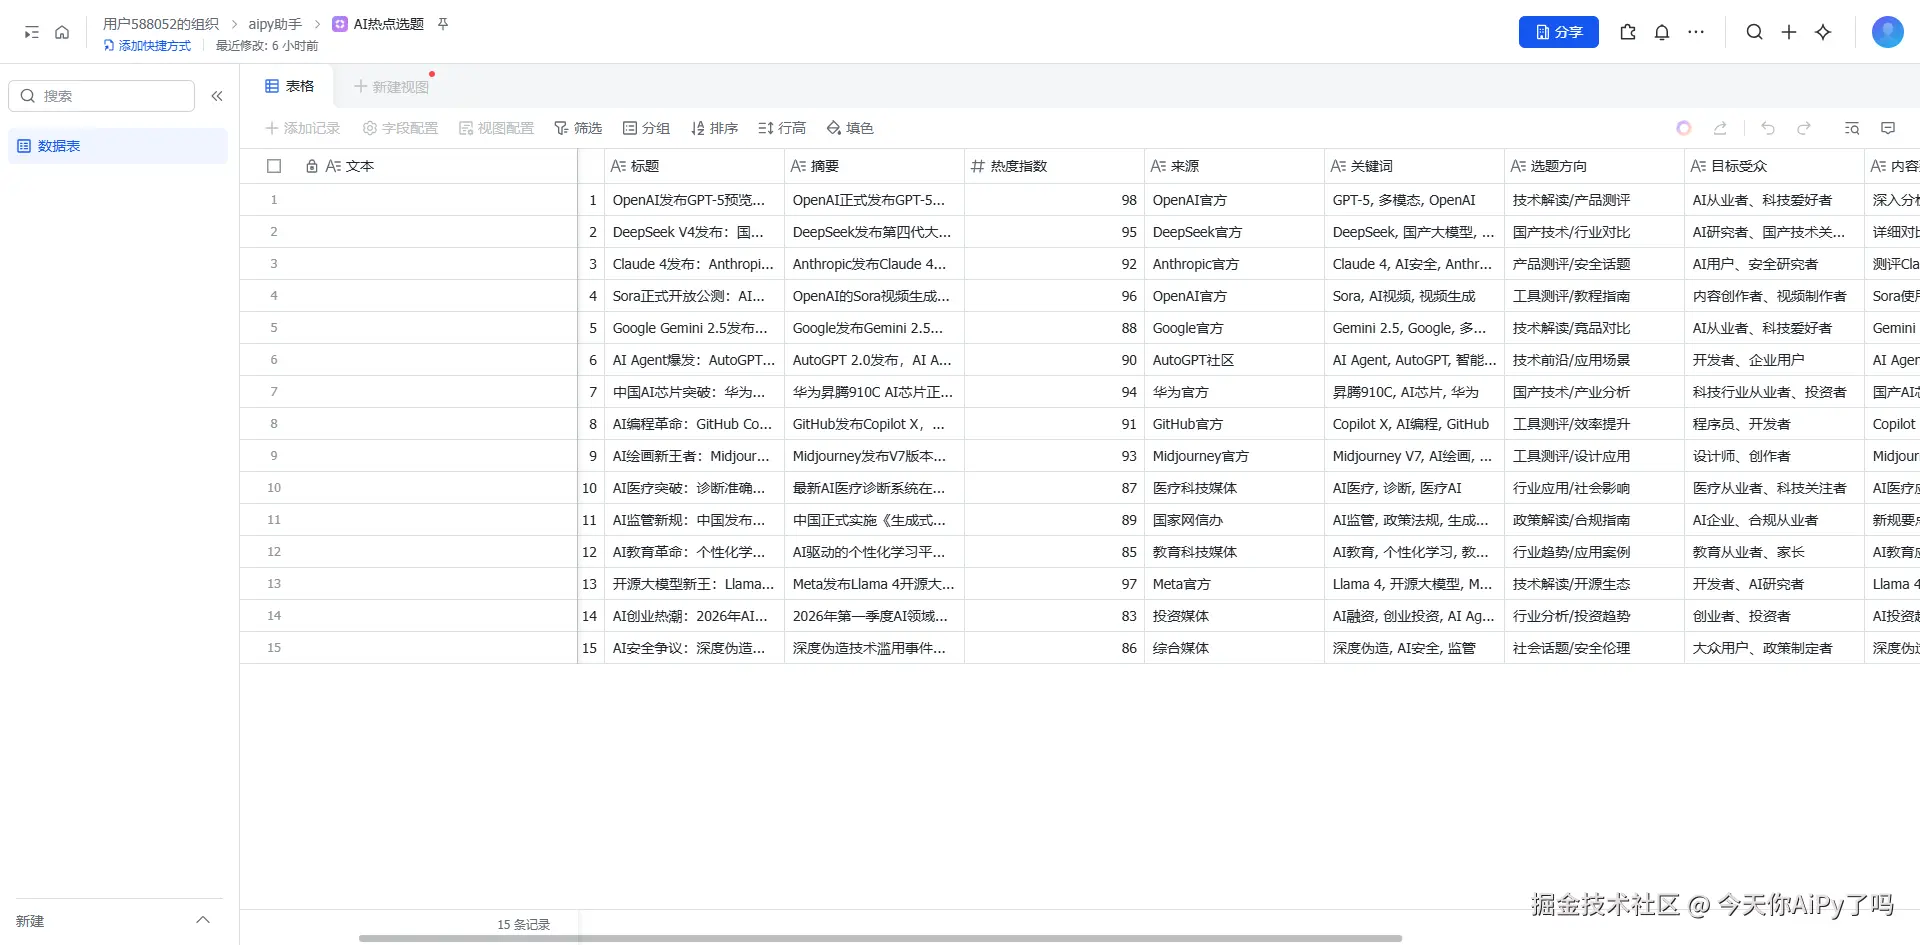Collapse the left sidebar panel
The width and height of the screenshot is (1920, 945).
pyautogui.click(x=217, y=96)
